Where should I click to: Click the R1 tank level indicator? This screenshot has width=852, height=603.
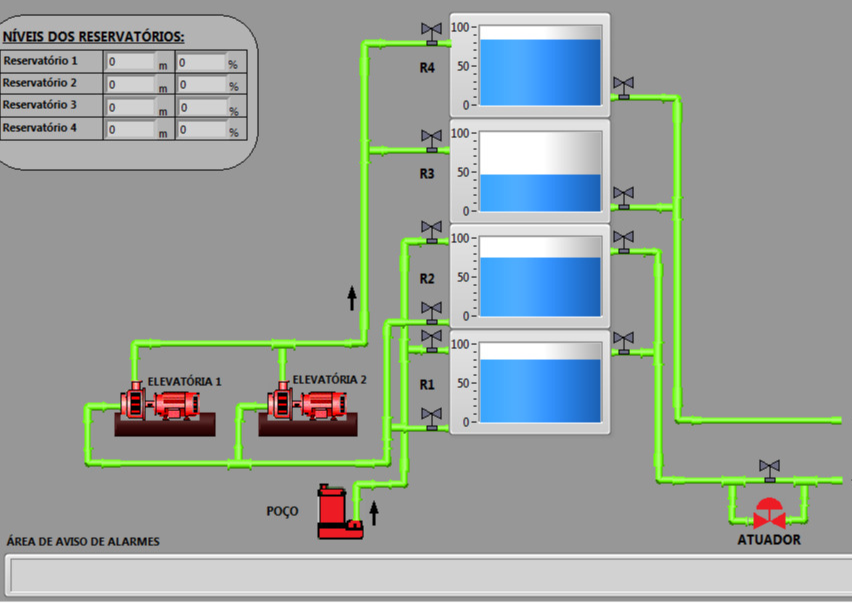(x=530, y=382)
